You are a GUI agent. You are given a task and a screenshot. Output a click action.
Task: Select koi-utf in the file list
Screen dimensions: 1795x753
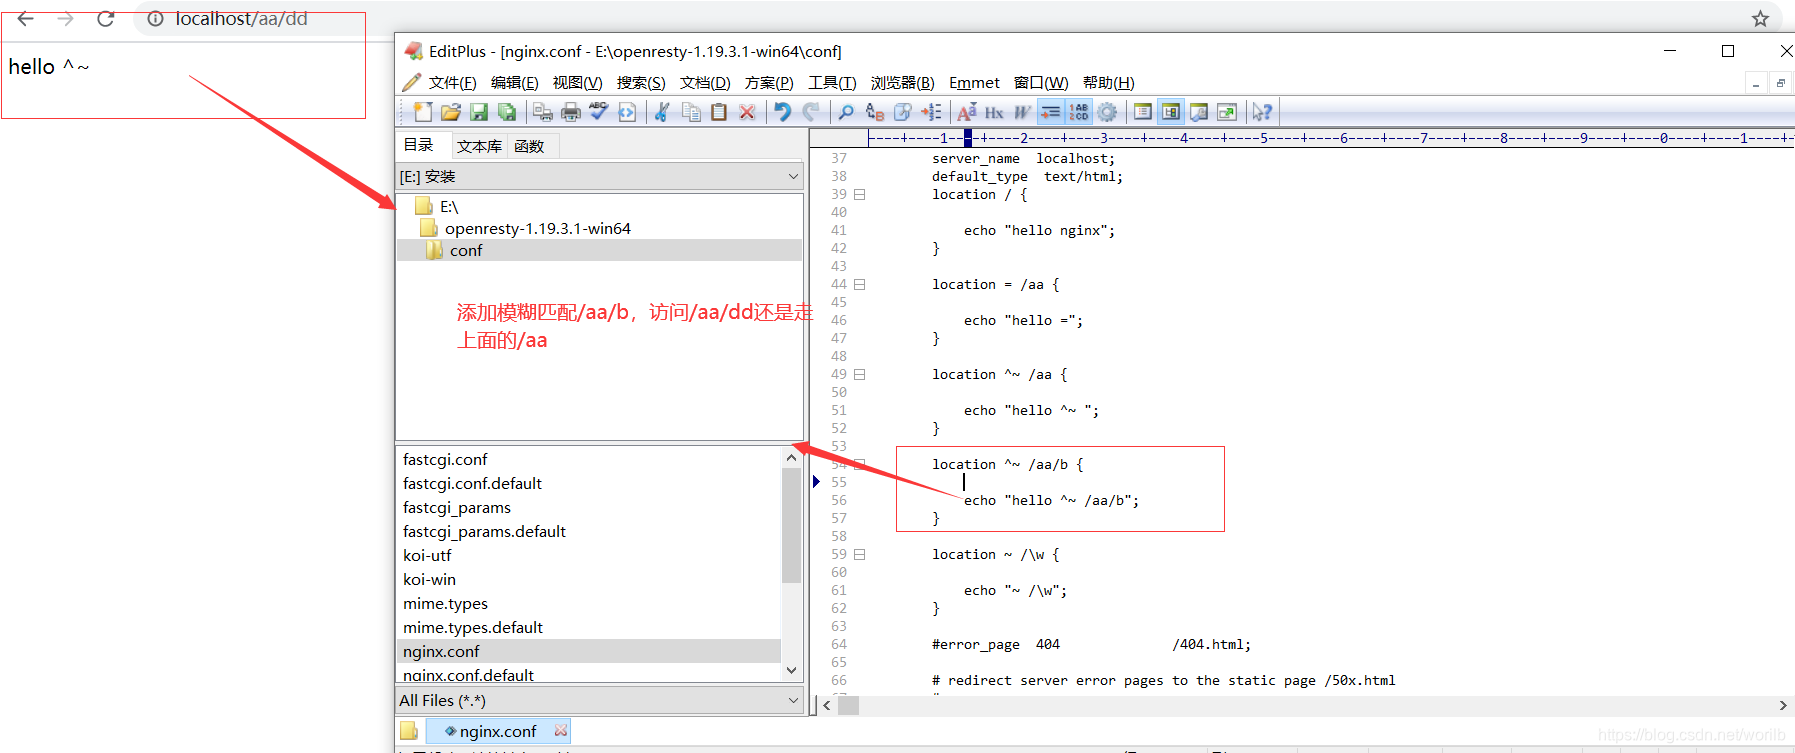point(427,555)
